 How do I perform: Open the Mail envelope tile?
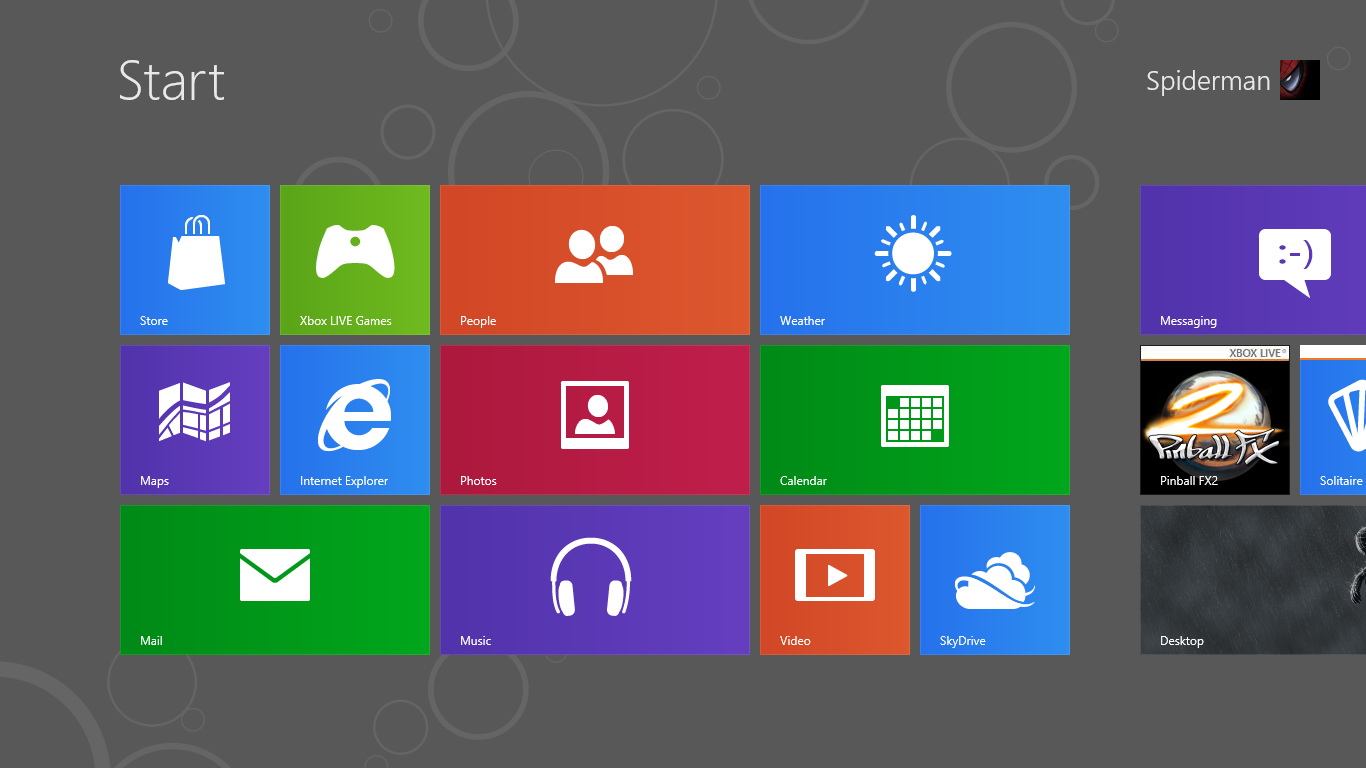(x=275, y=580)
